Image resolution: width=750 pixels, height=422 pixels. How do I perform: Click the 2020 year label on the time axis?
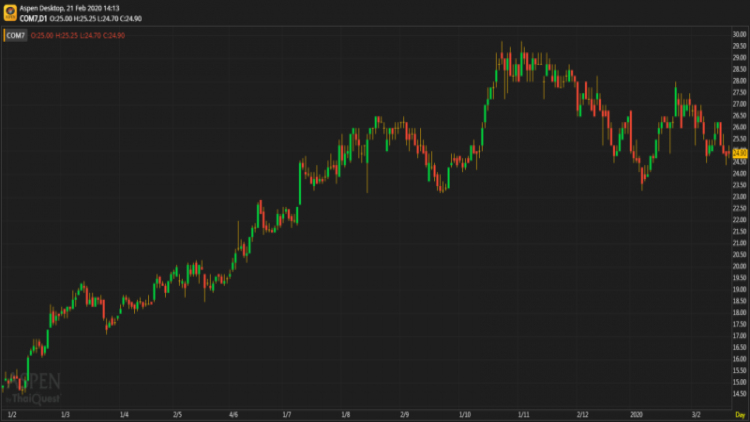click(x=637, y=415)
